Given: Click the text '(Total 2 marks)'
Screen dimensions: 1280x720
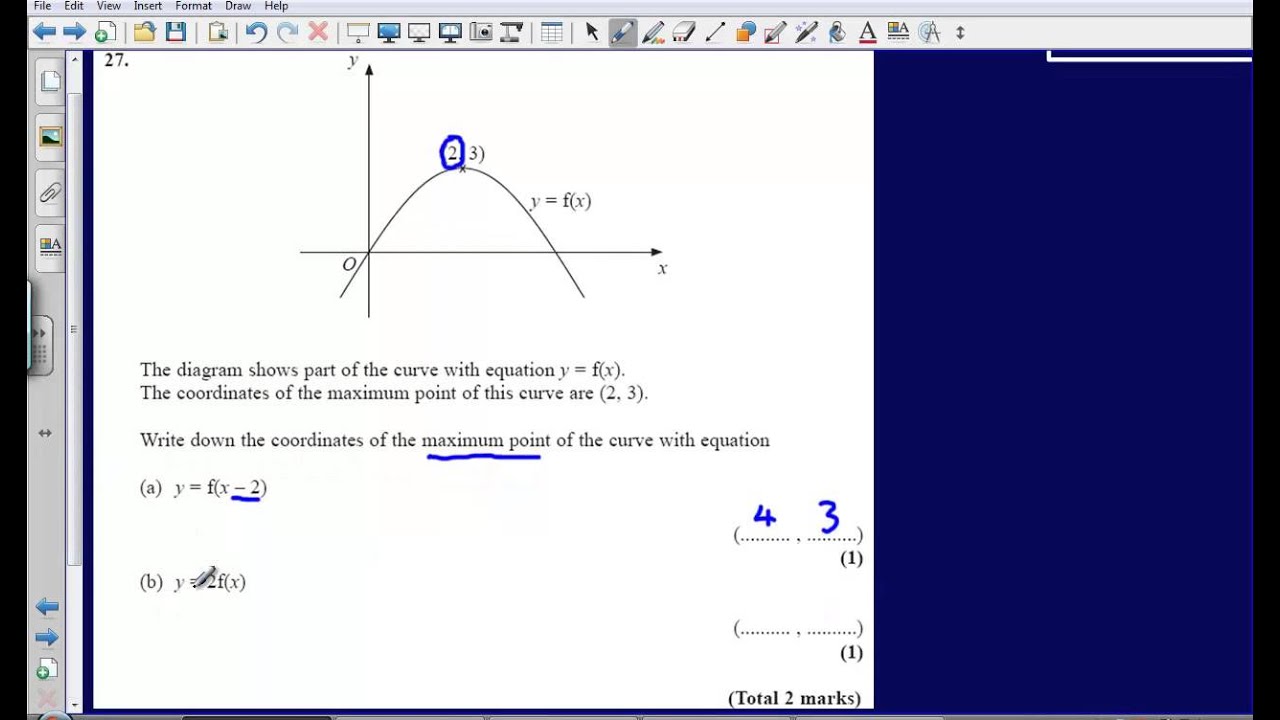Looking at the screenshot, I should pyautogui.click(x=794, y=698).
